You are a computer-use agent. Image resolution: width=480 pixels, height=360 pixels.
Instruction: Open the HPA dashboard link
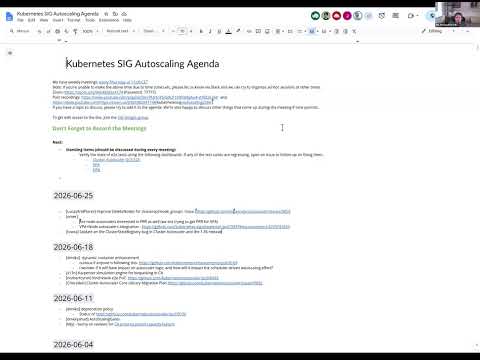[x=96, y=170]
